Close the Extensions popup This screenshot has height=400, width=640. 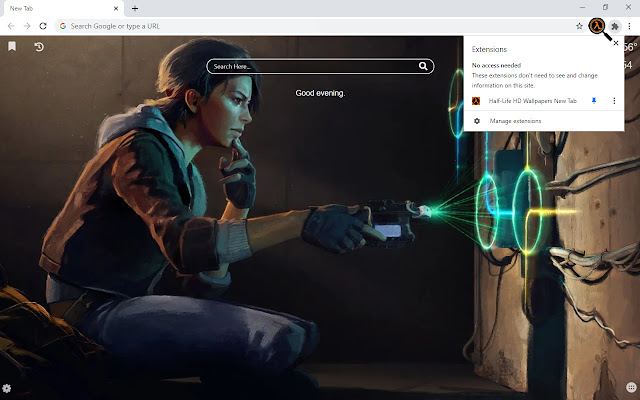616,43
